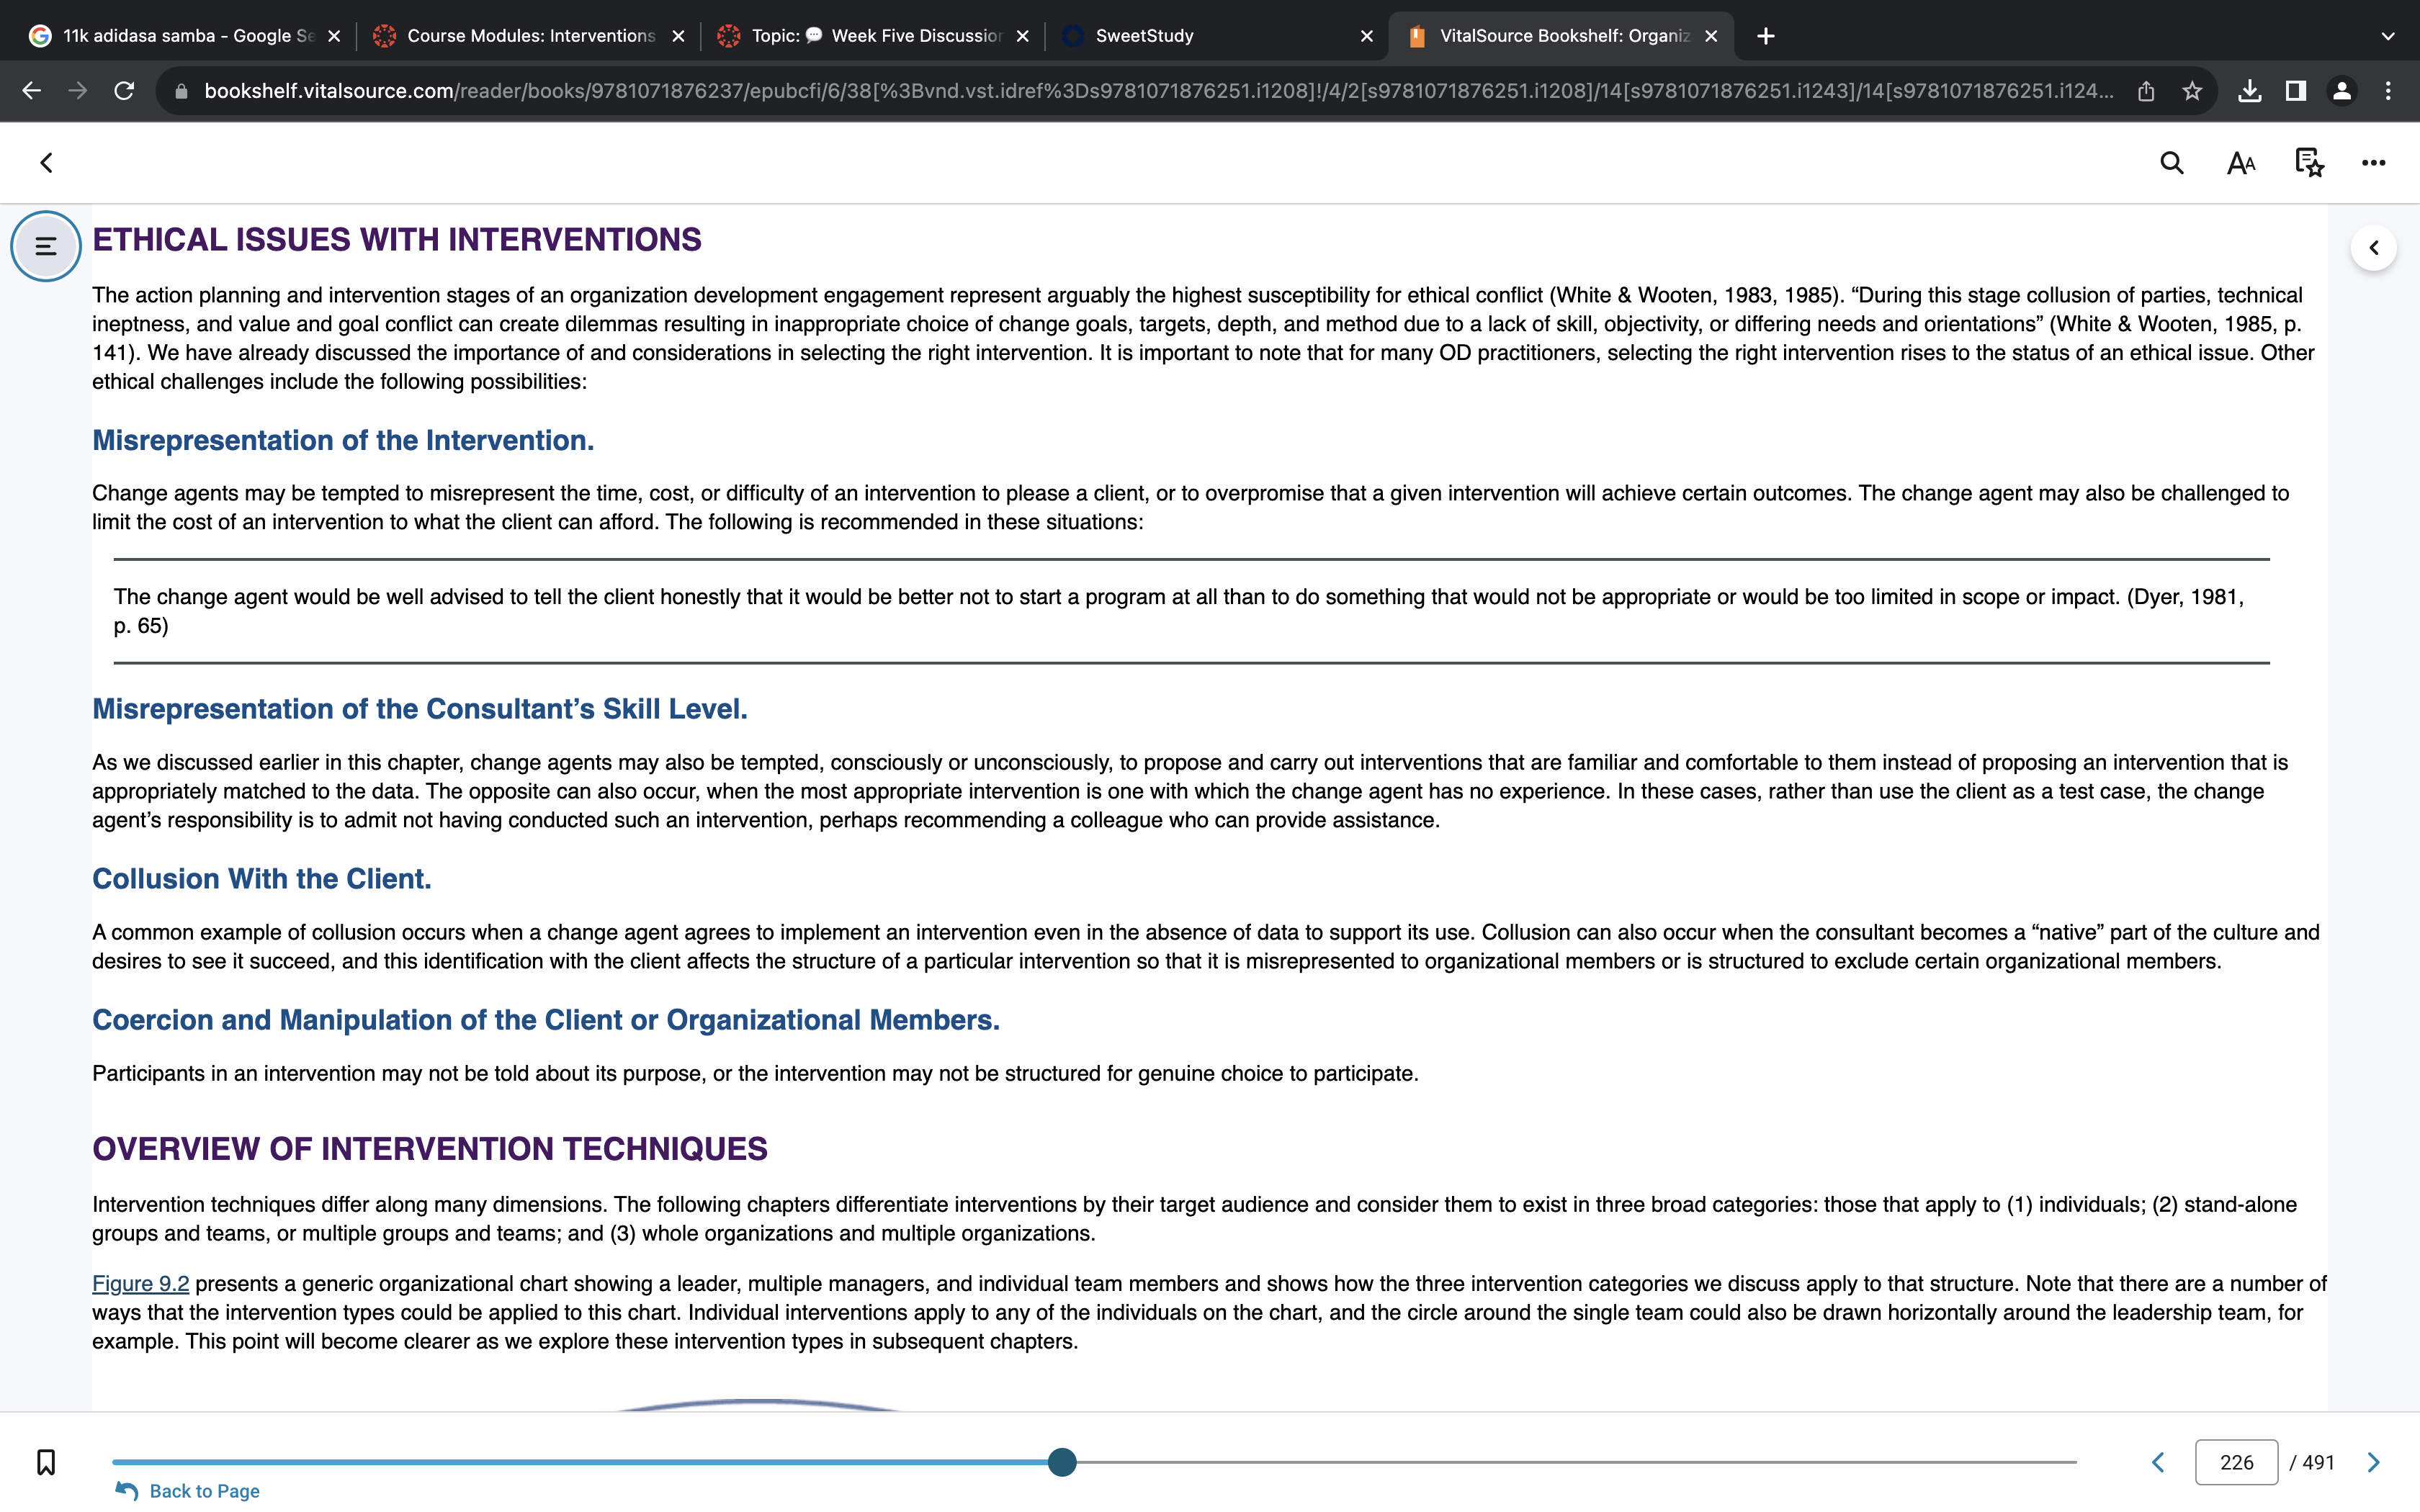2420x1512 pixels.
Task: Open the notebook highlights icon
Action: tap(2309, 163)
